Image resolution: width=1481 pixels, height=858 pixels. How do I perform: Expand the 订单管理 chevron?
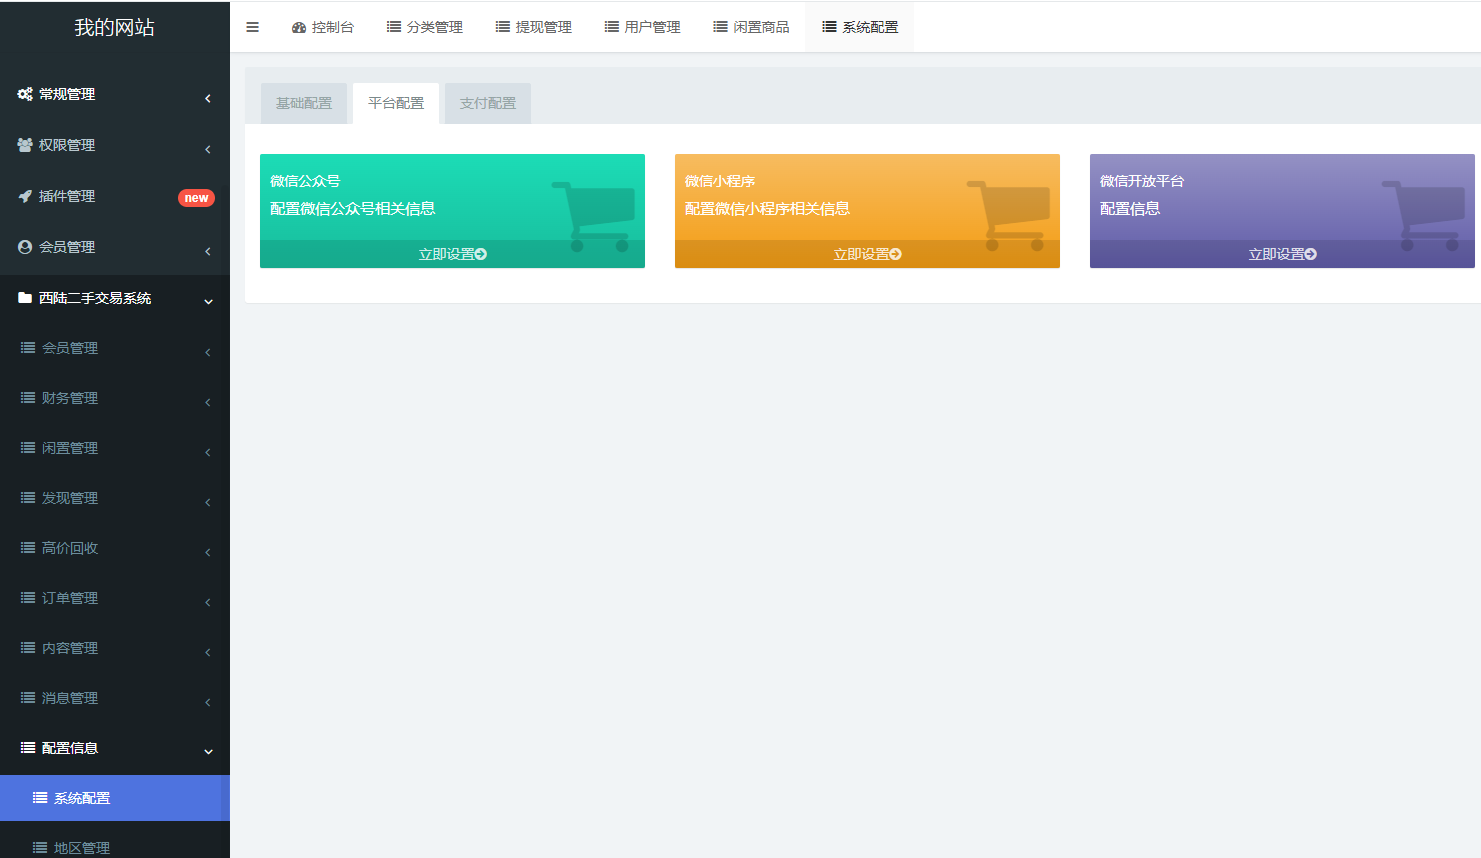[208, 602]
